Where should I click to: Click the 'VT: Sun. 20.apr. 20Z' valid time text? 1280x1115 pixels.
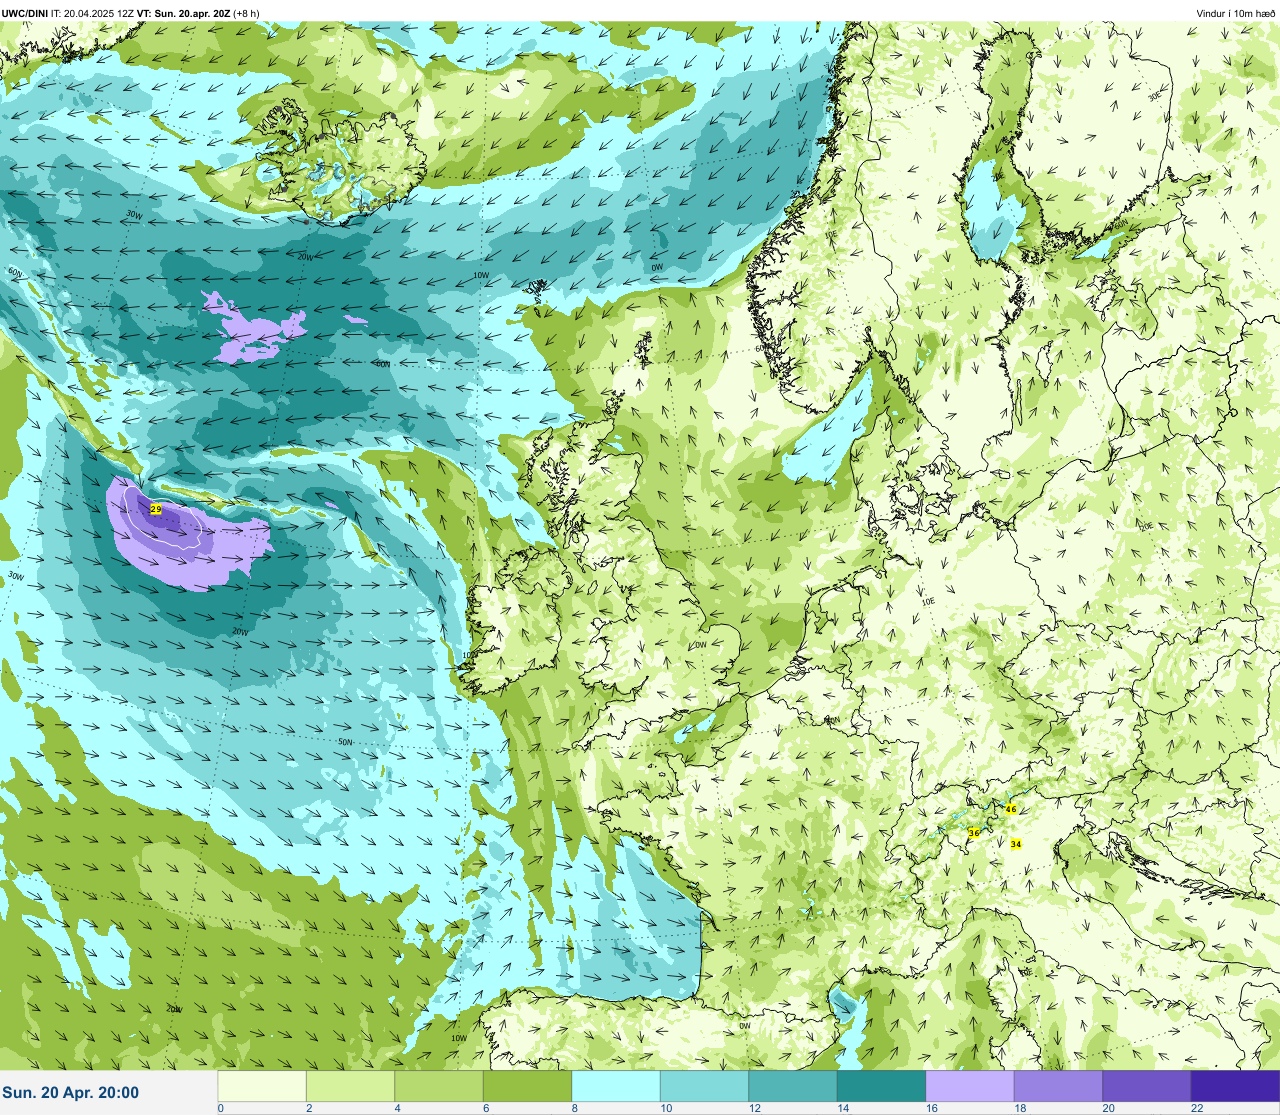pyautogui.click(x=183, y=13)
